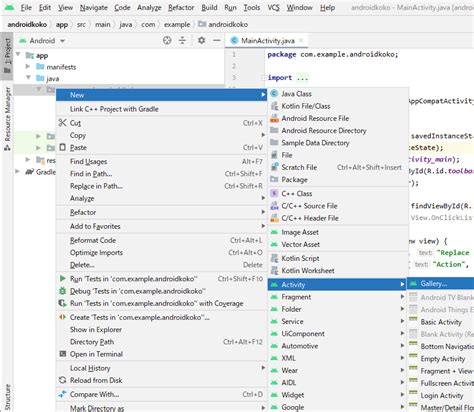Open the VCS menu

point(273,7)
